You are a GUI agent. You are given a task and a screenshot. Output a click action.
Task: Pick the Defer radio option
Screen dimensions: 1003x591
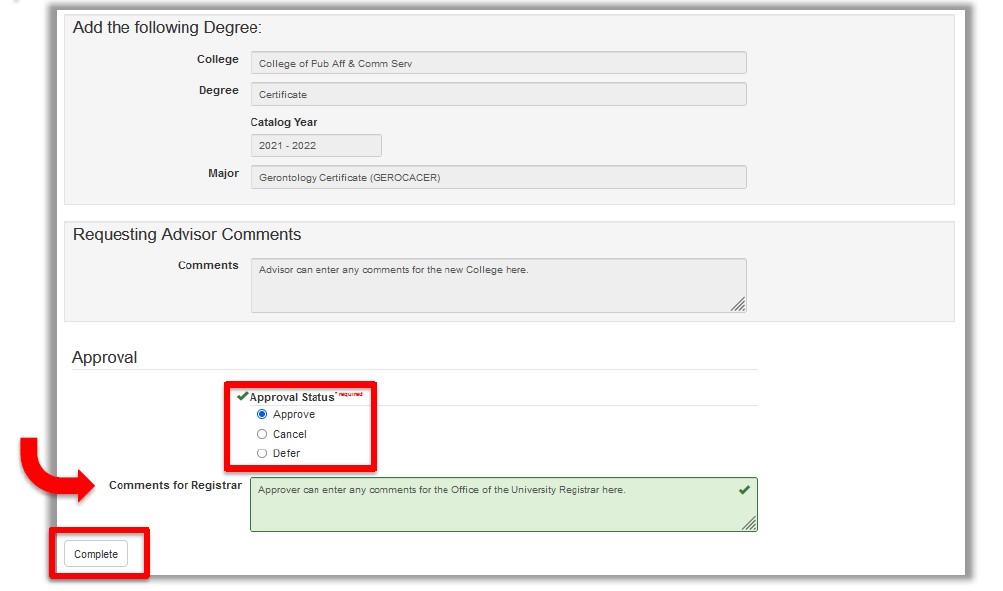click(262, 453)
